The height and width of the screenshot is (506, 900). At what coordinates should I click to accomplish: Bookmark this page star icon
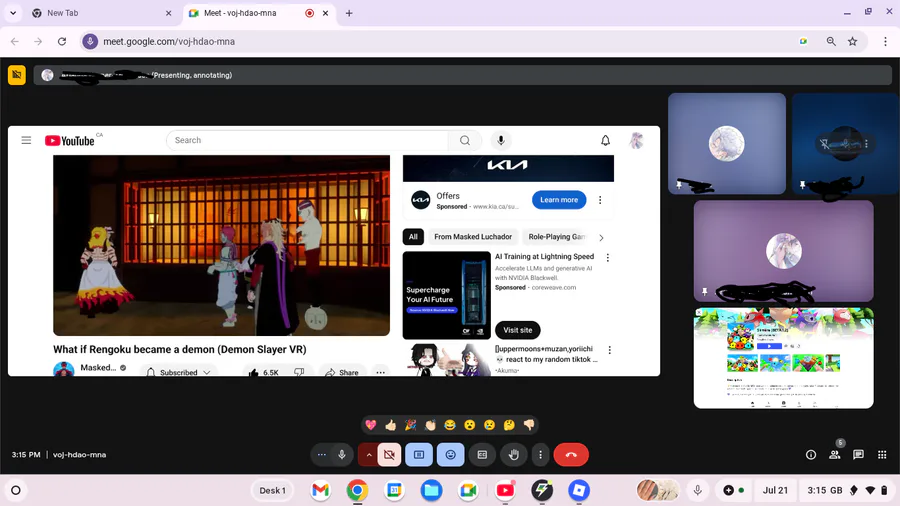tap(853, 41)
